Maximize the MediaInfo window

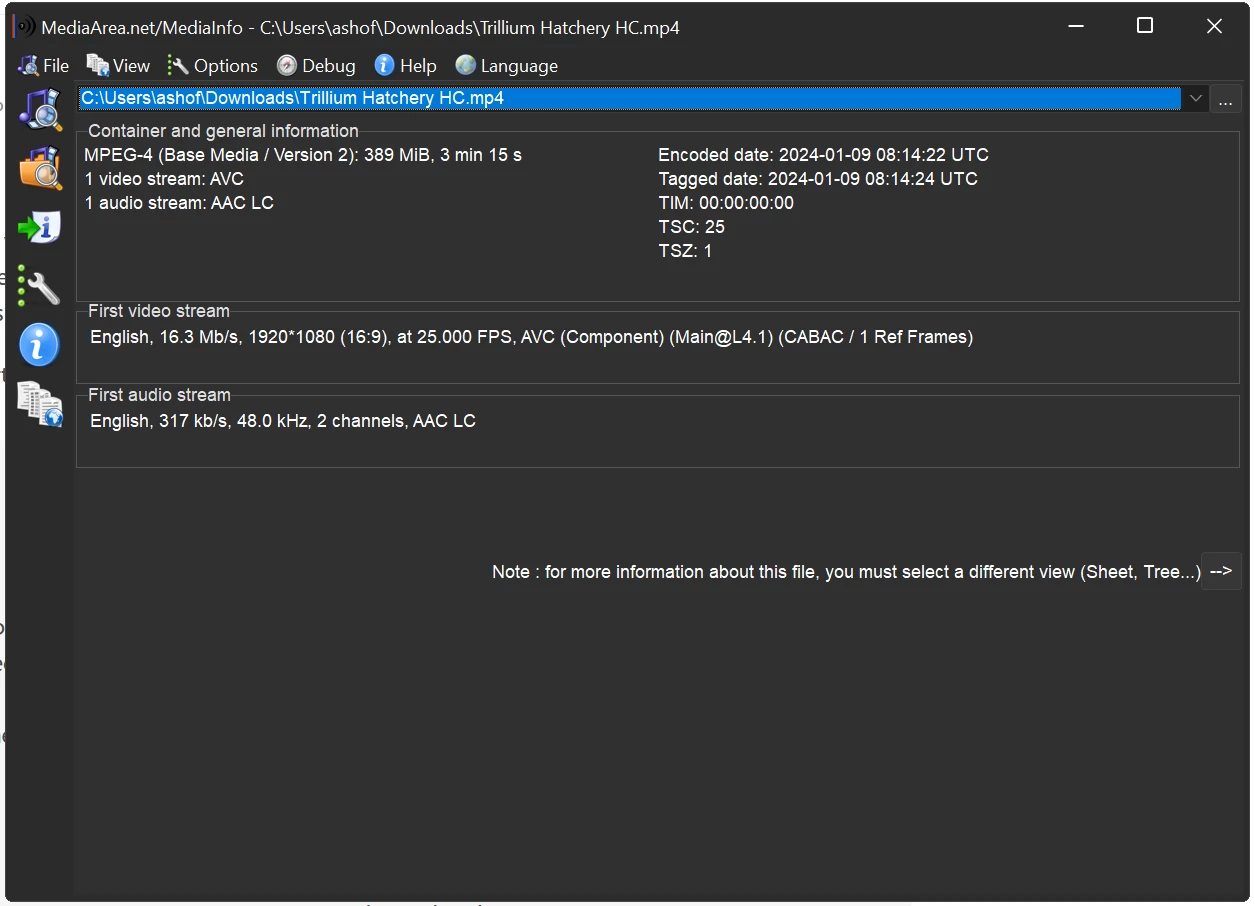click(x=1145, y=27)
